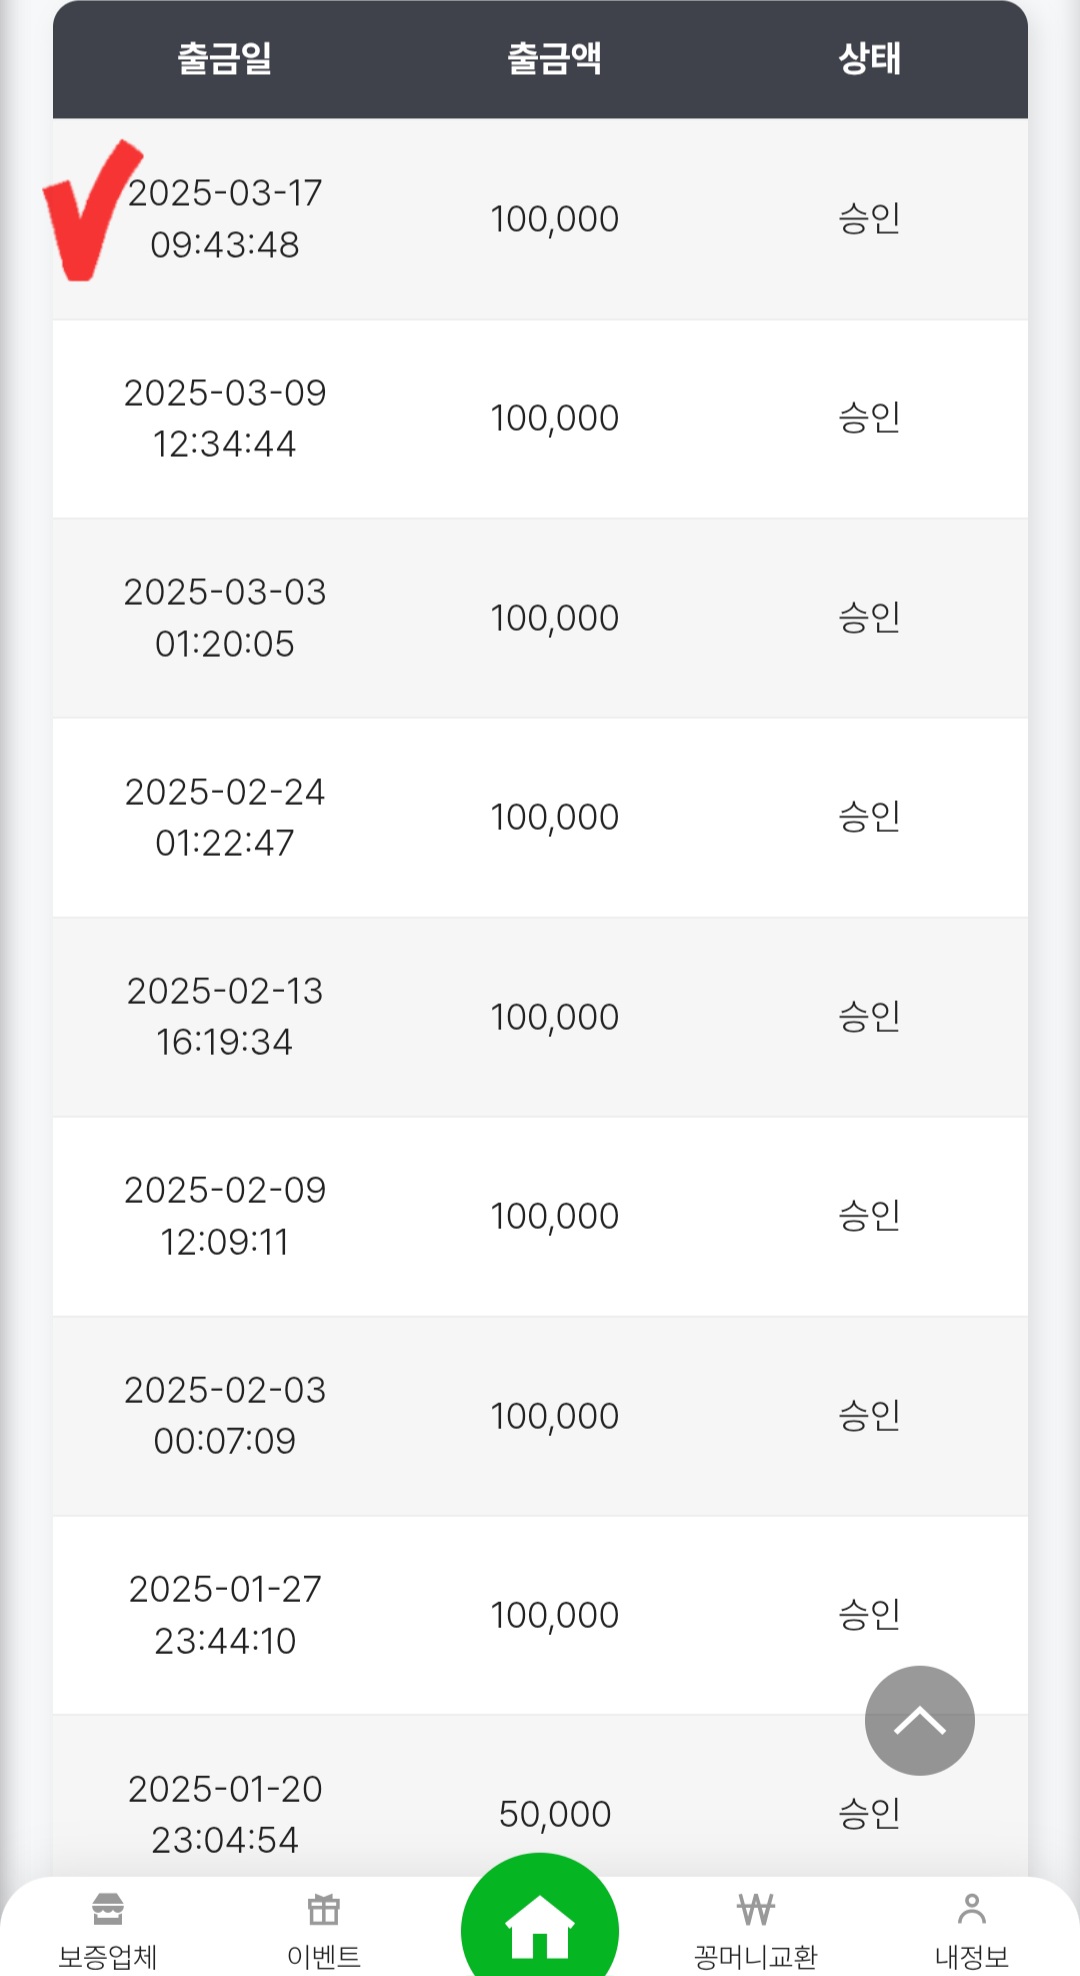Tap the 상태 column header
This screenshot has width=1080, height=1976.
click(x=869, y=59)
